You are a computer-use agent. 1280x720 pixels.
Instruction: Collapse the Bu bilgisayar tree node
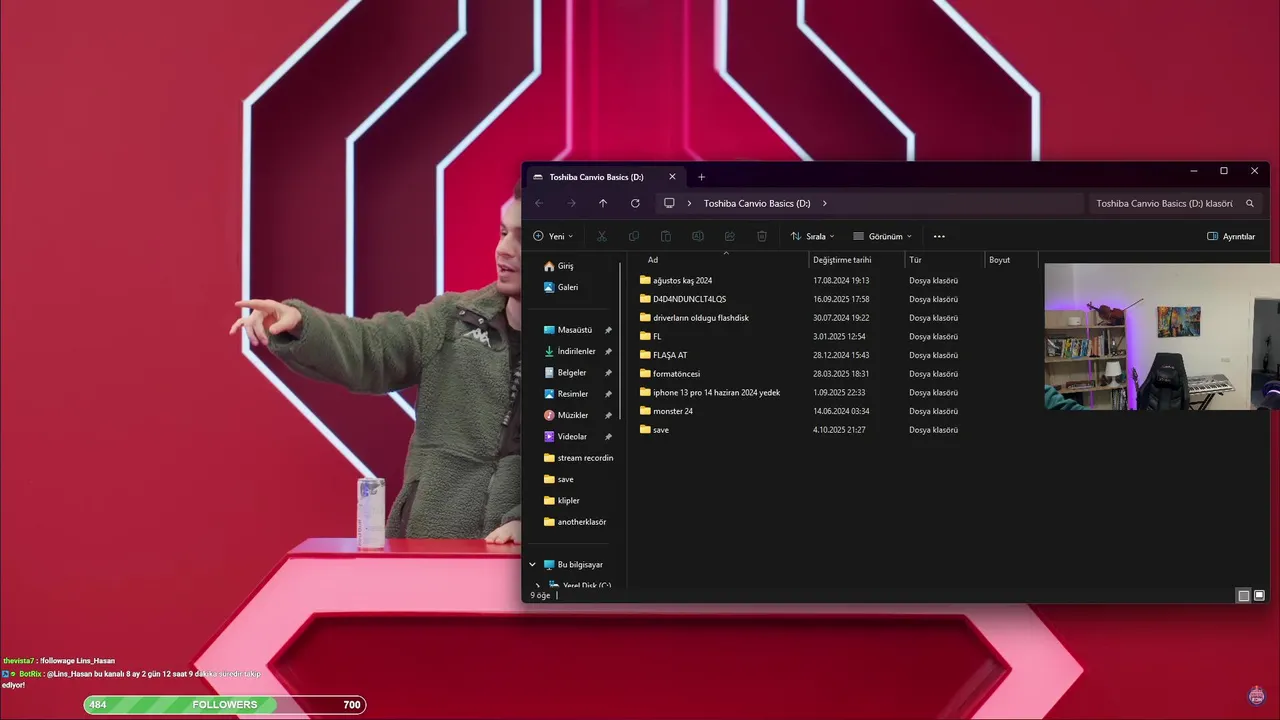click(x=532, y=564)
